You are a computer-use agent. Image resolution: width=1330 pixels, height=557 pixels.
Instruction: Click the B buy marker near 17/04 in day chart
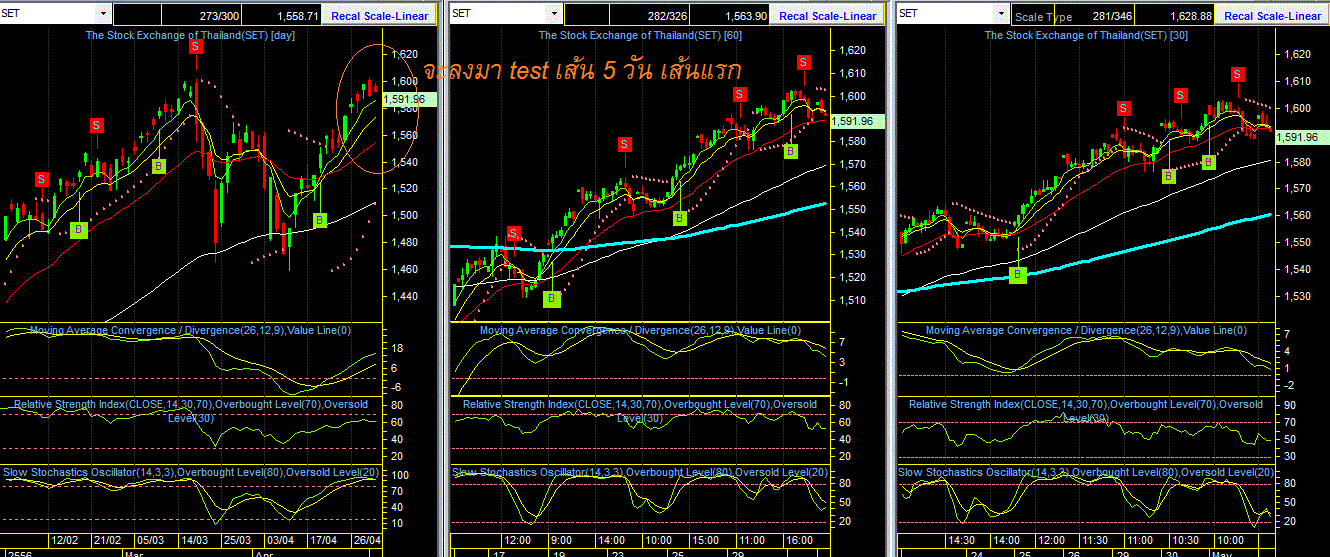pyautogui.click(x=320, y=220)
